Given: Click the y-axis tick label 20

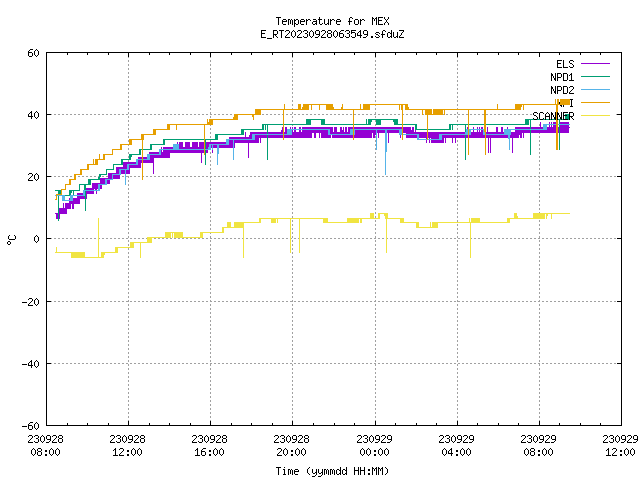Looking at the screenshot, I should (x=33, y=177).
